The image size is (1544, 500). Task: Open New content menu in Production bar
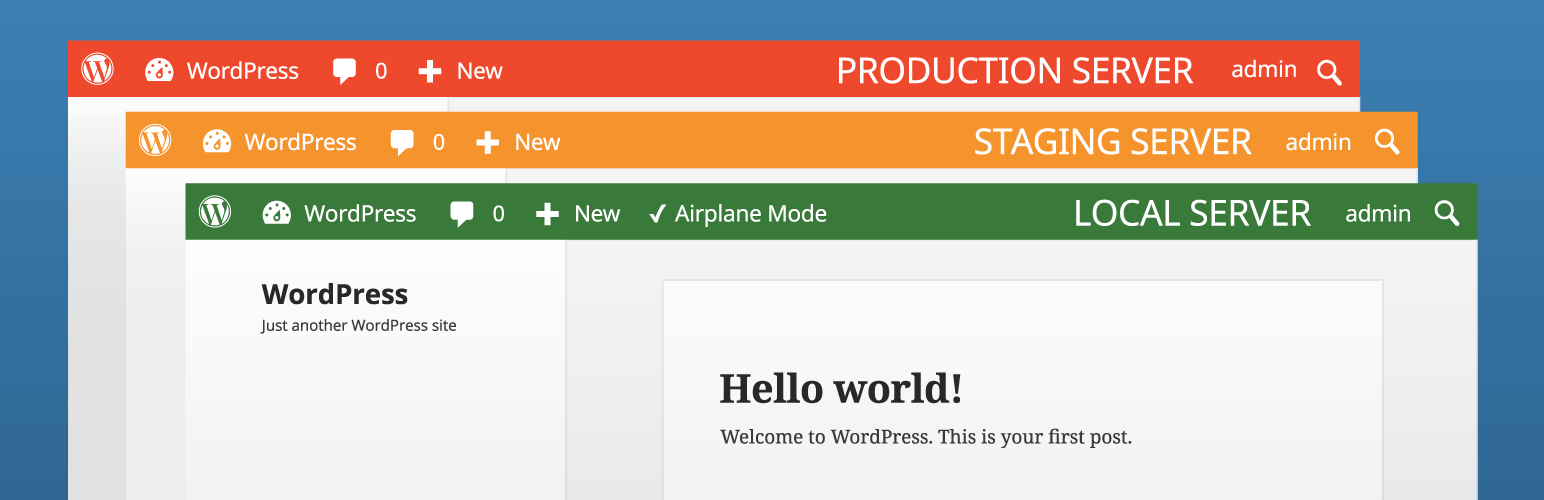[x=480, y=71]
